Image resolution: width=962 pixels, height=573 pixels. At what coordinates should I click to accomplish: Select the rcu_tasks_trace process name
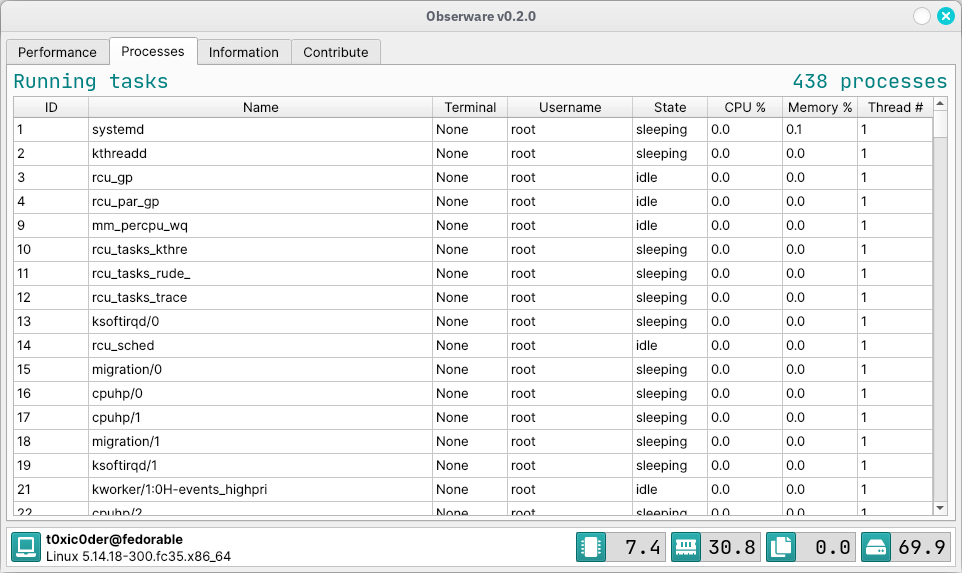tap(139, 298)
